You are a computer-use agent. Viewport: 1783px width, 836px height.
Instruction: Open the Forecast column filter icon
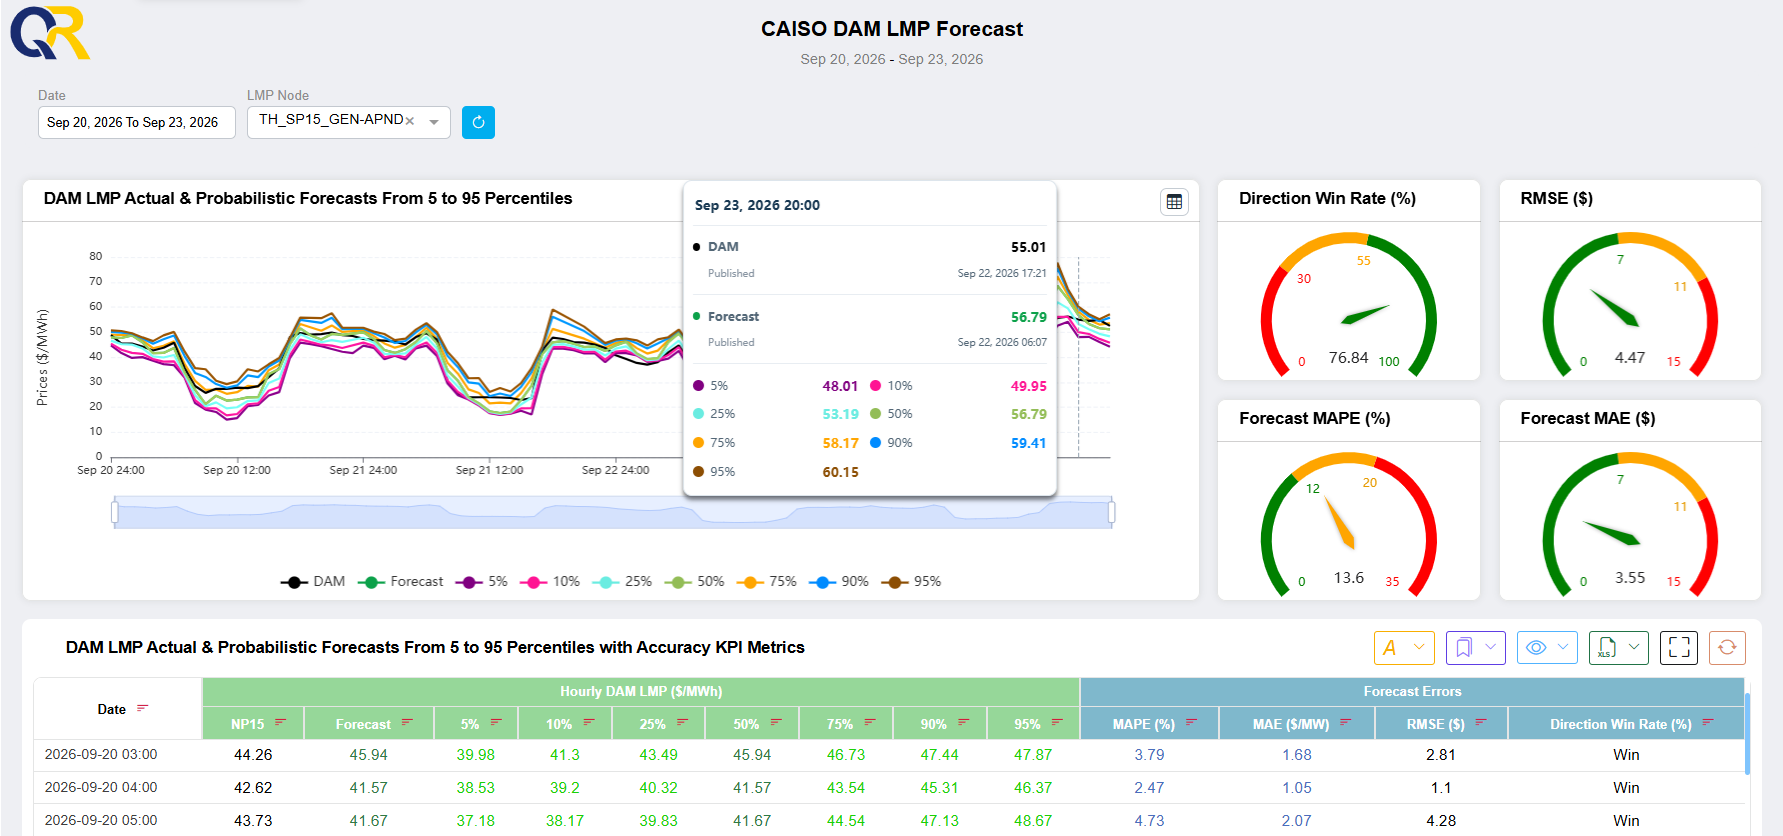click(407, 723)
